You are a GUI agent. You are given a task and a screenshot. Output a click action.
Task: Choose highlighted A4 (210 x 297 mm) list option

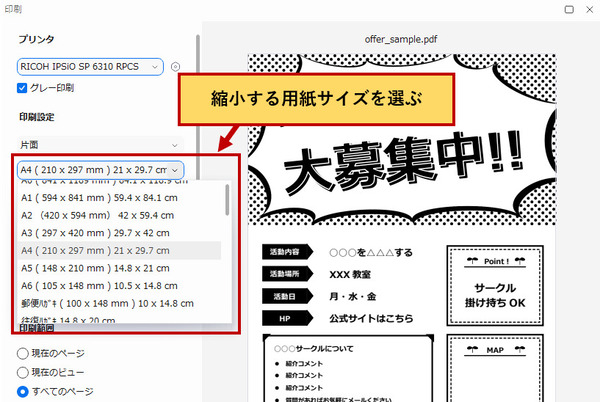click(x=119, y=251)
